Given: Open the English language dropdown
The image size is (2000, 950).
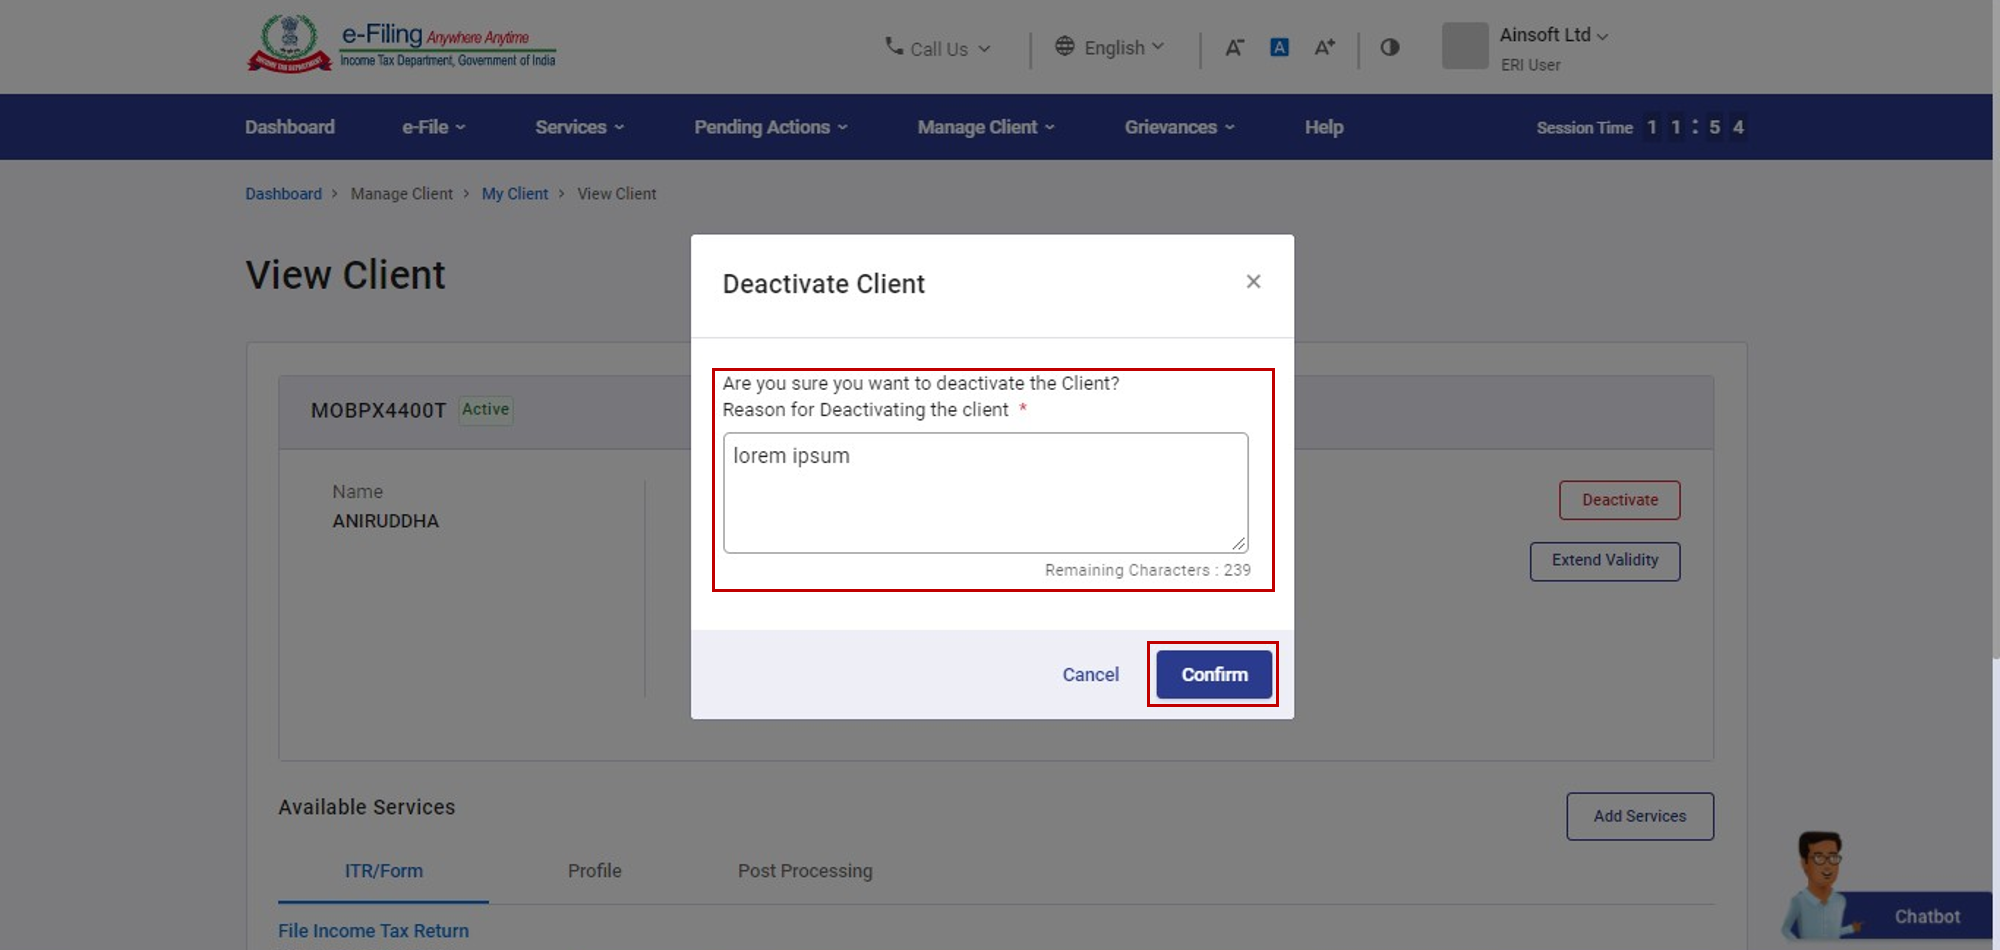Looking at the screenshot, I should [x=1110, y=47].
